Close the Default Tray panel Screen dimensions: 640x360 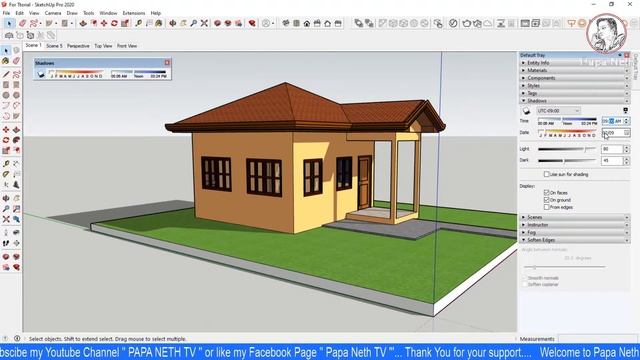pyautogui.click(x=627, y=55)
